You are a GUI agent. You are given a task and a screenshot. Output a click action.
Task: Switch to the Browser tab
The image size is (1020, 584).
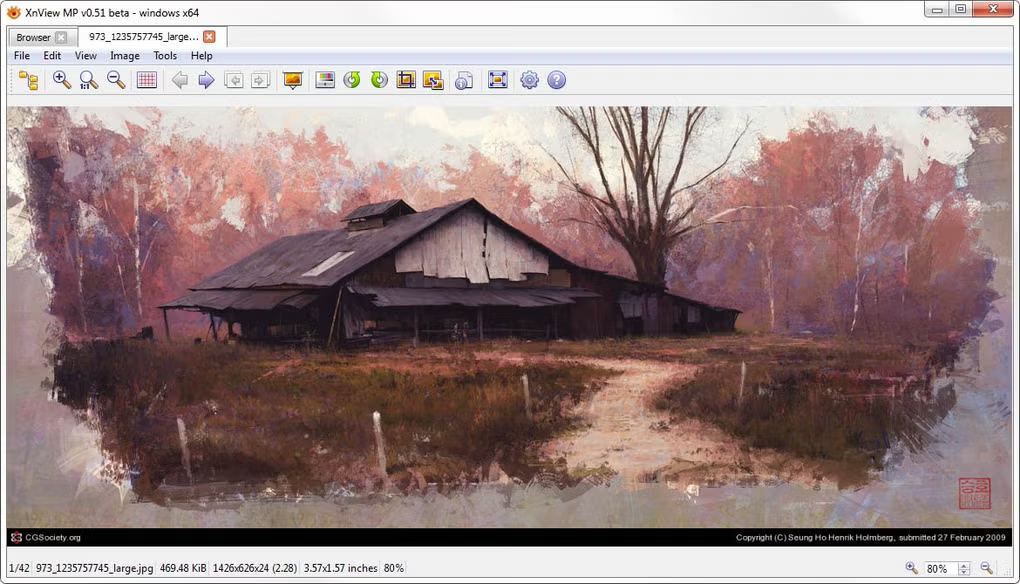[42, 37]
